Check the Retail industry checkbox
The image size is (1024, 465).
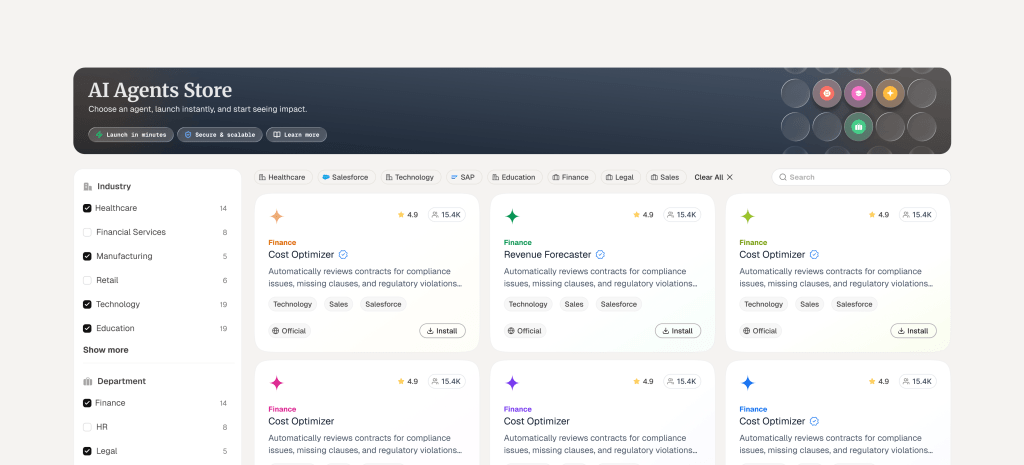(x=87, y=281)
